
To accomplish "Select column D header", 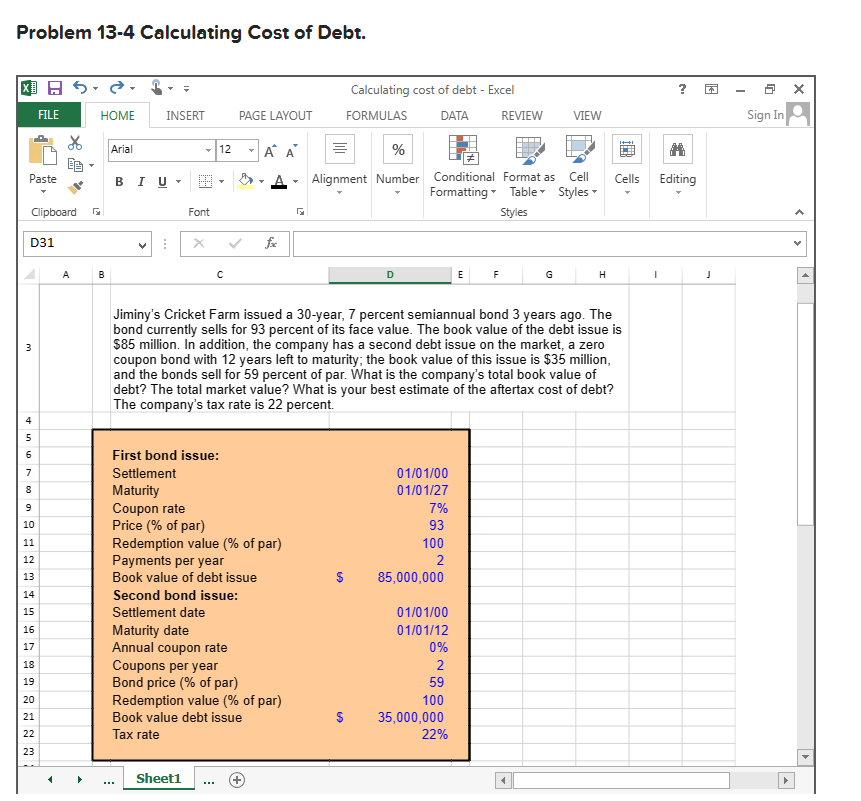I will (390, 275).
